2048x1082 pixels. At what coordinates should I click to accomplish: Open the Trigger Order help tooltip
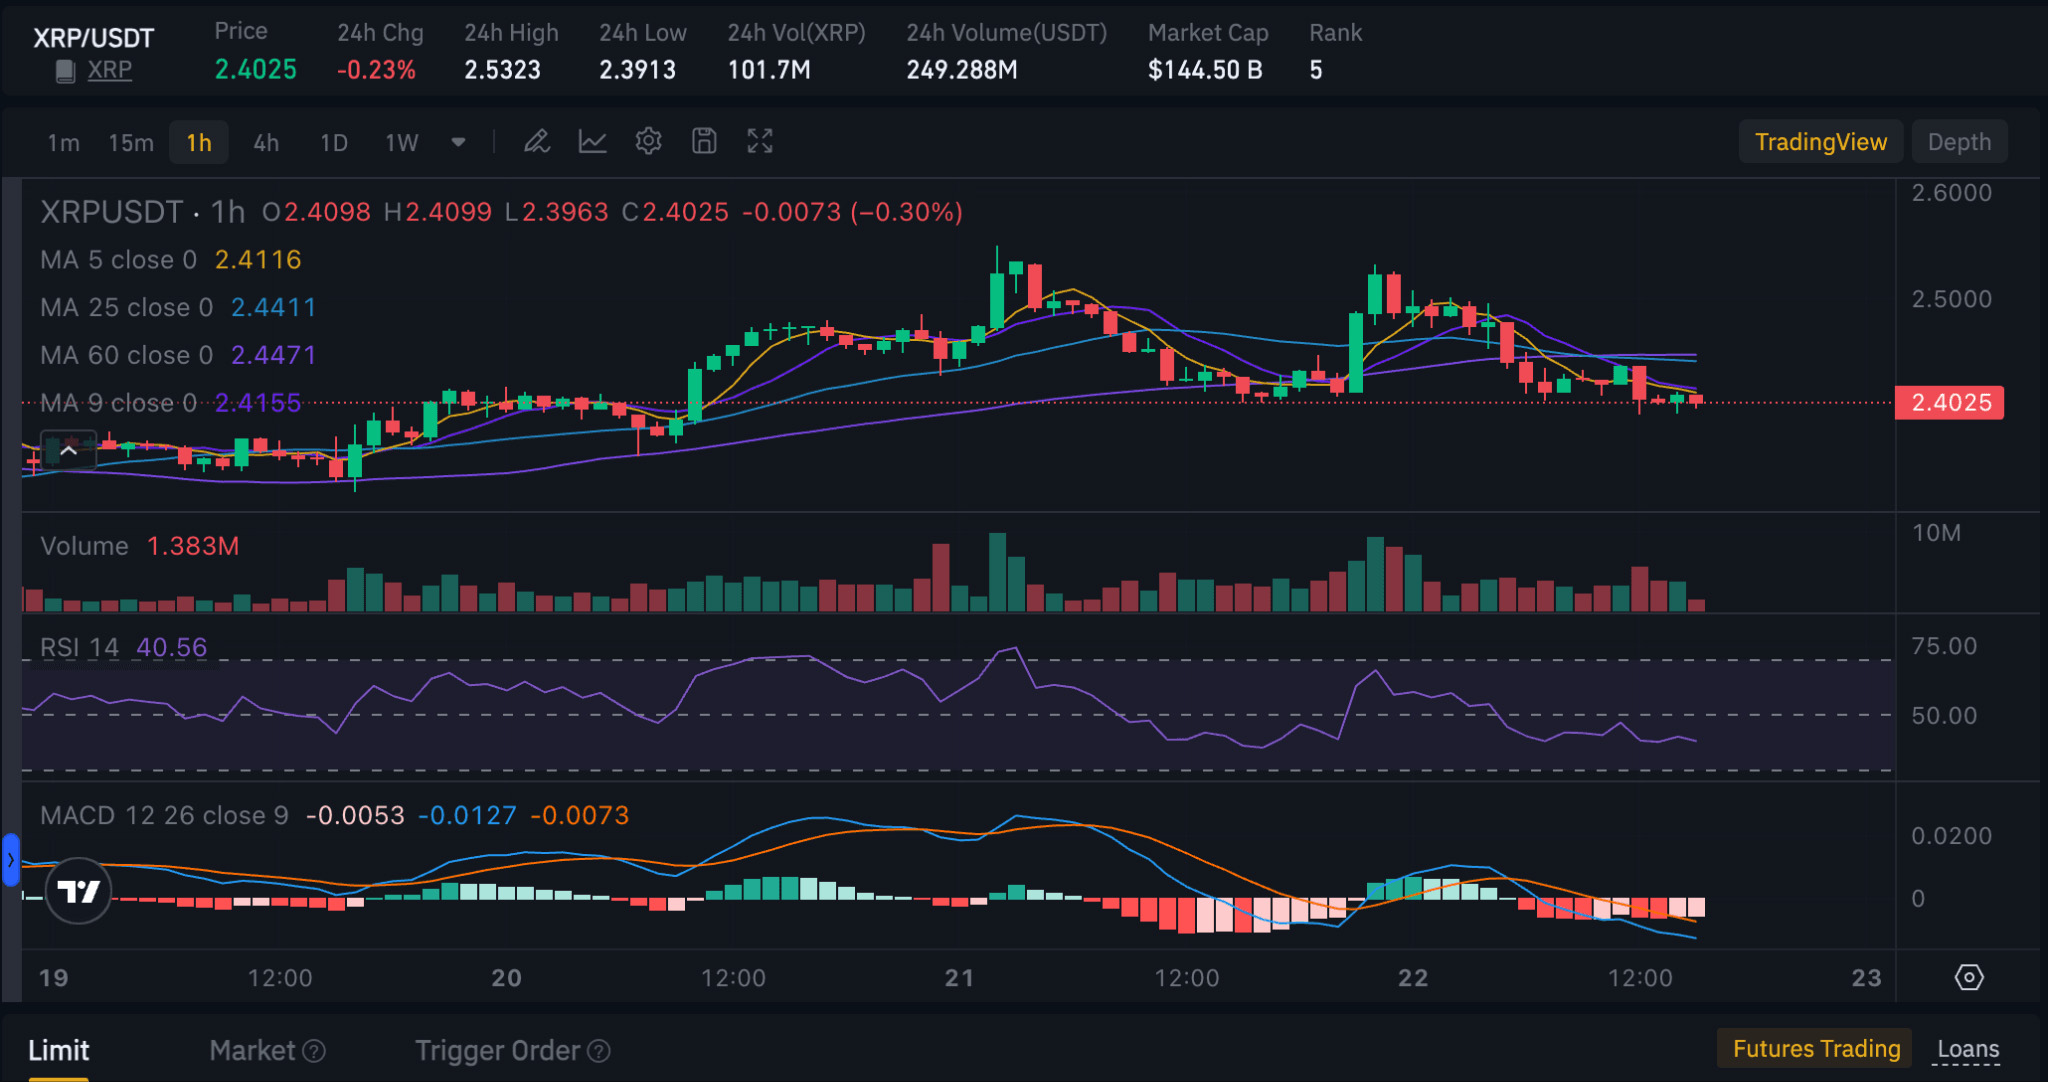point(599,1051)
